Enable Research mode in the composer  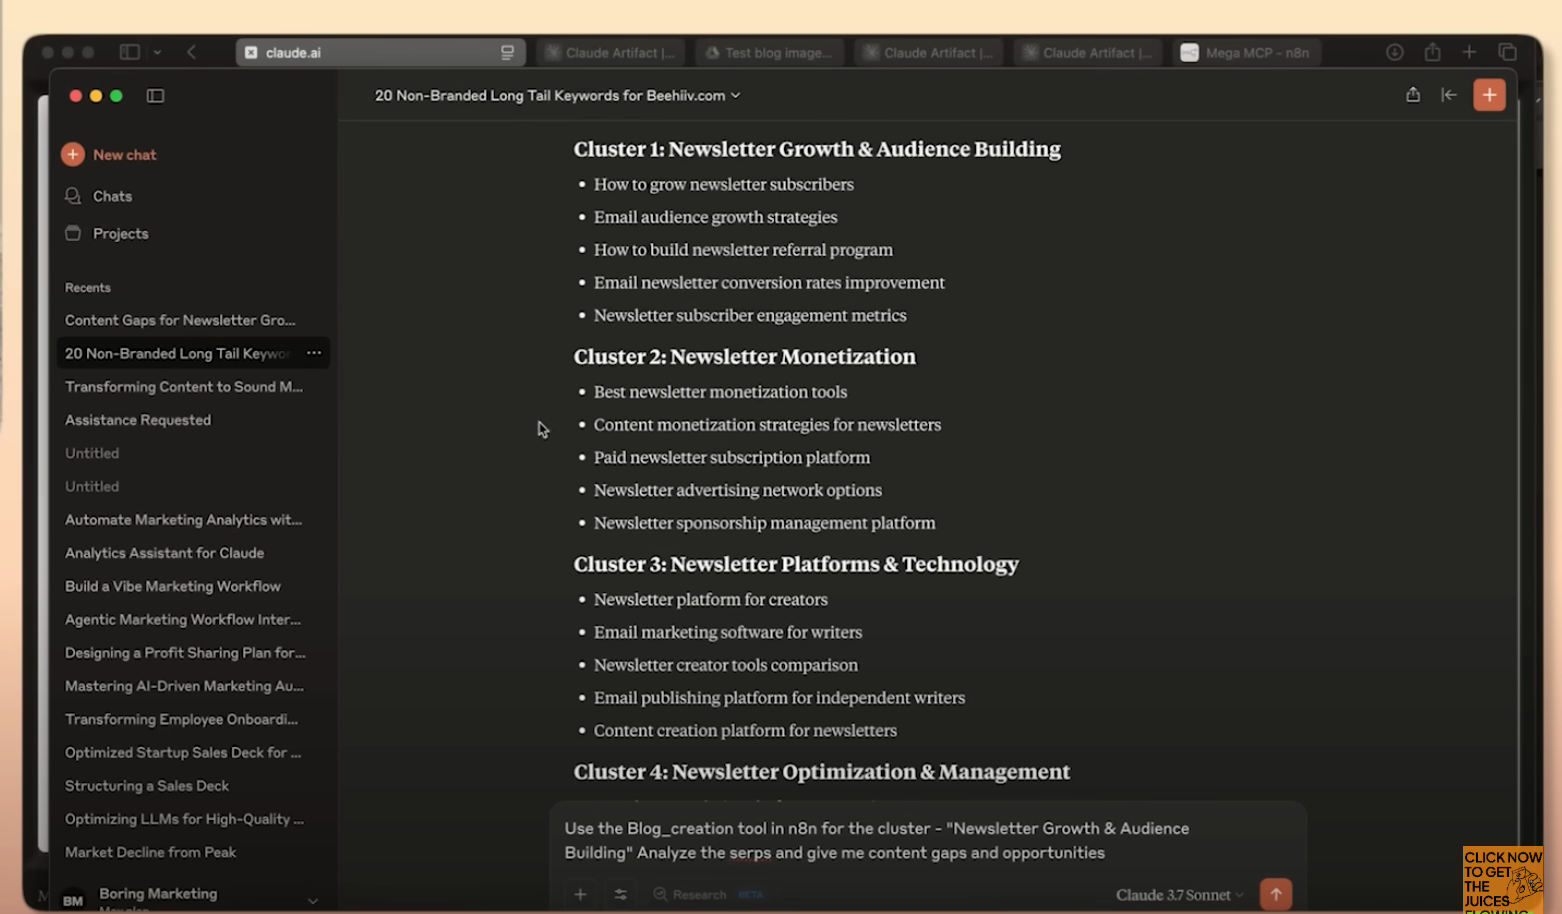pyautogui.click(x=707, y=894)
